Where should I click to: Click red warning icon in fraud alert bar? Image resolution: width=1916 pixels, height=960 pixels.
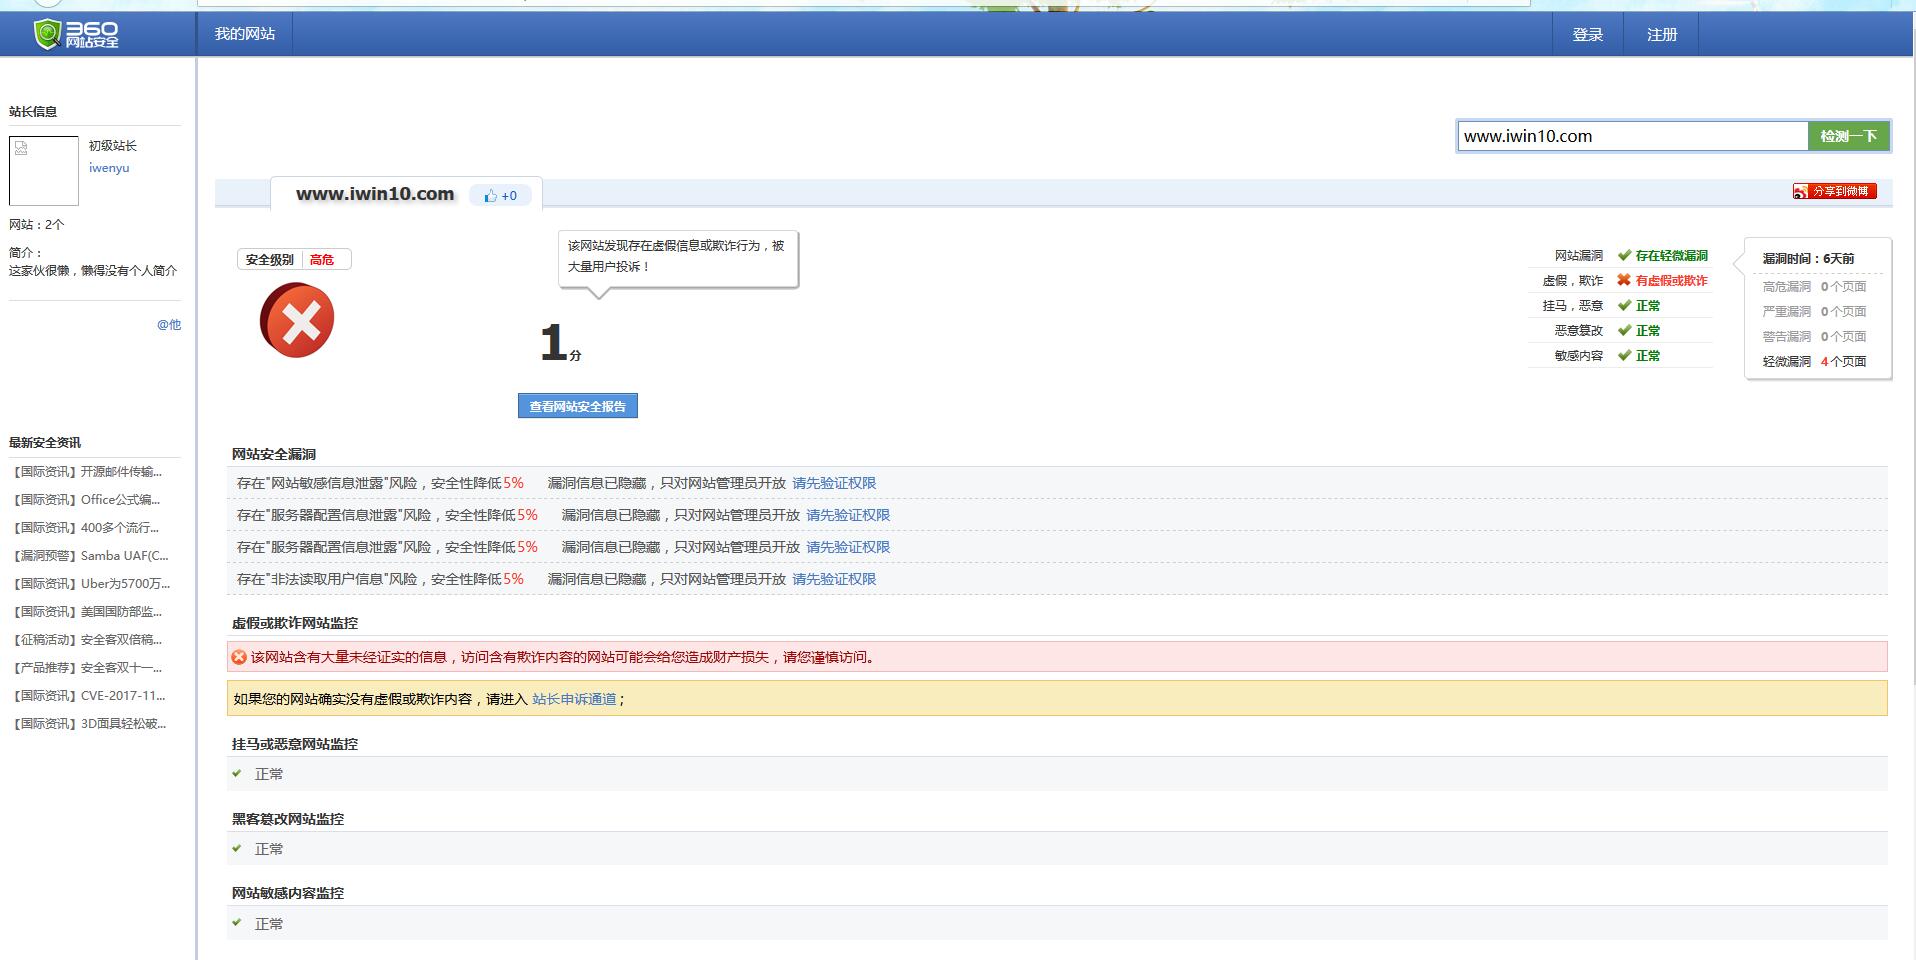pyautogui.click(x=239, y=657)
